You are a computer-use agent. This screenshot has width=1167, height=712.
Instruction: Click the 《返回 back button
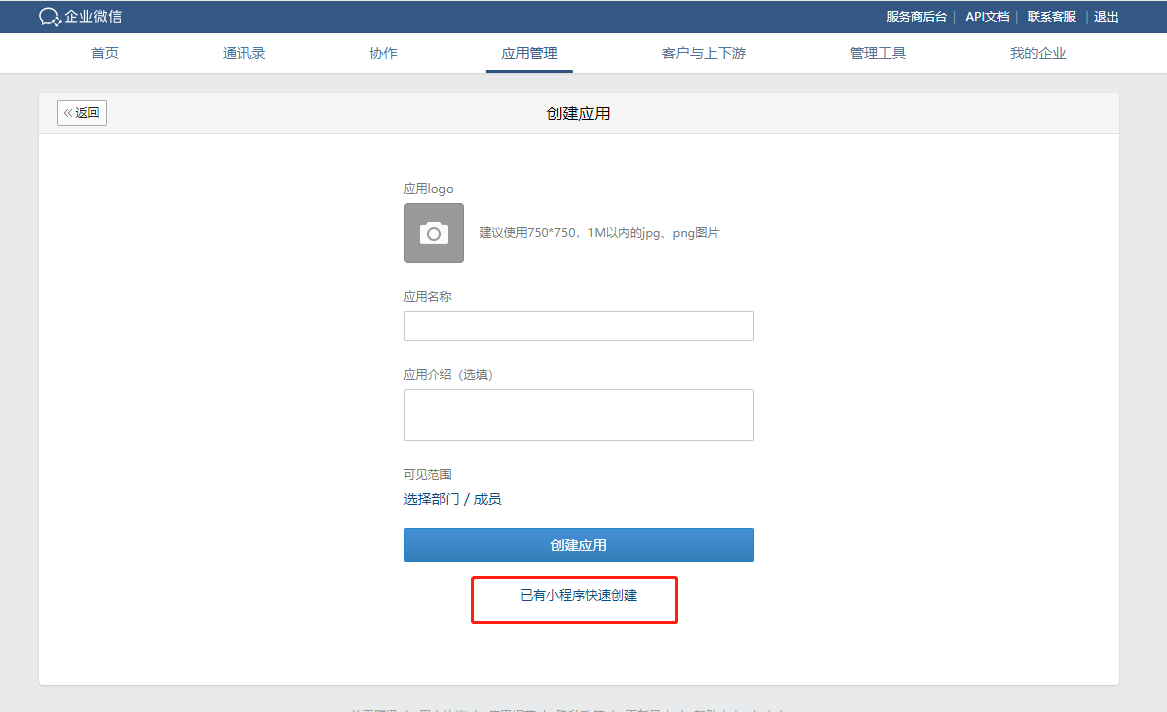(81, 113)
